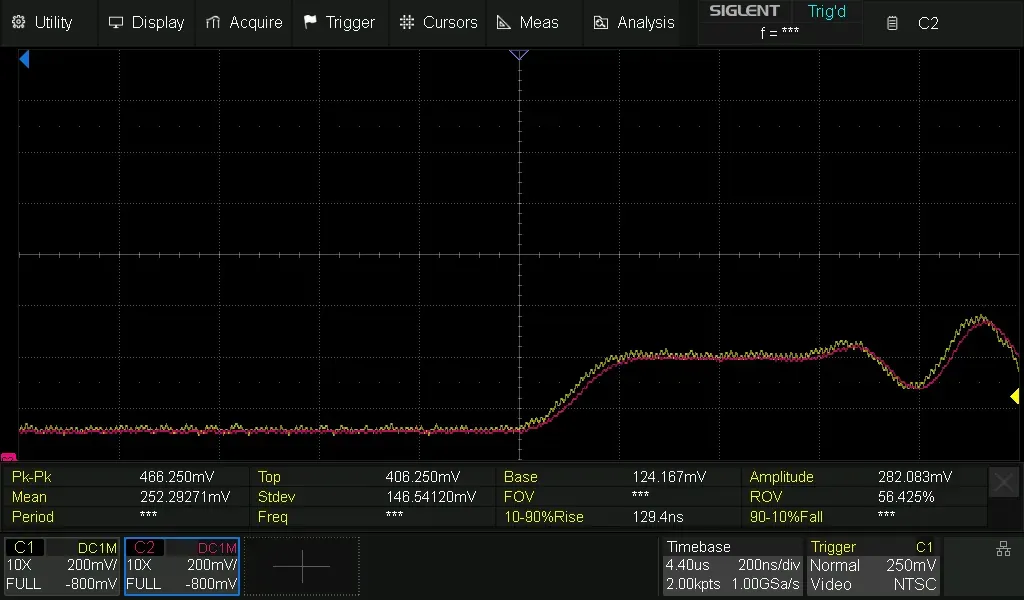Image resolution: width=1024 pixels, height=600 pixels.
Task: Click the yellow trigger level arrow on right edge
Action: click(1014, 397)
